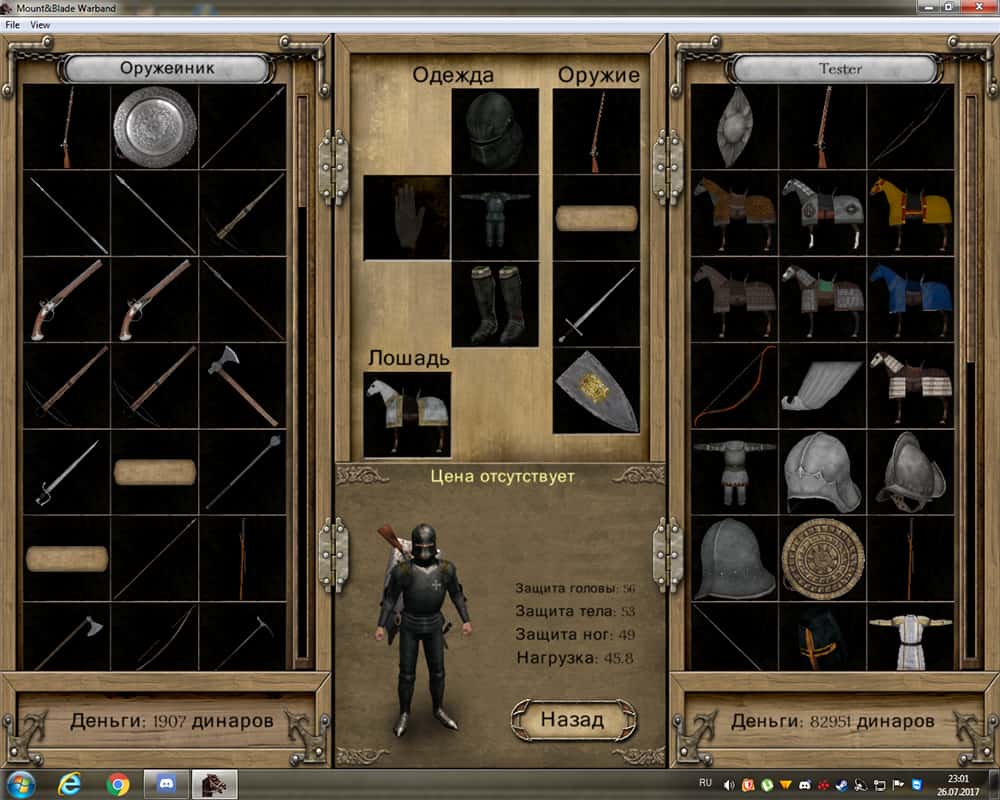This screenshot has height=800, width=1000.
Task: Click the empty gloves slot
Action: tap(407, 217)
